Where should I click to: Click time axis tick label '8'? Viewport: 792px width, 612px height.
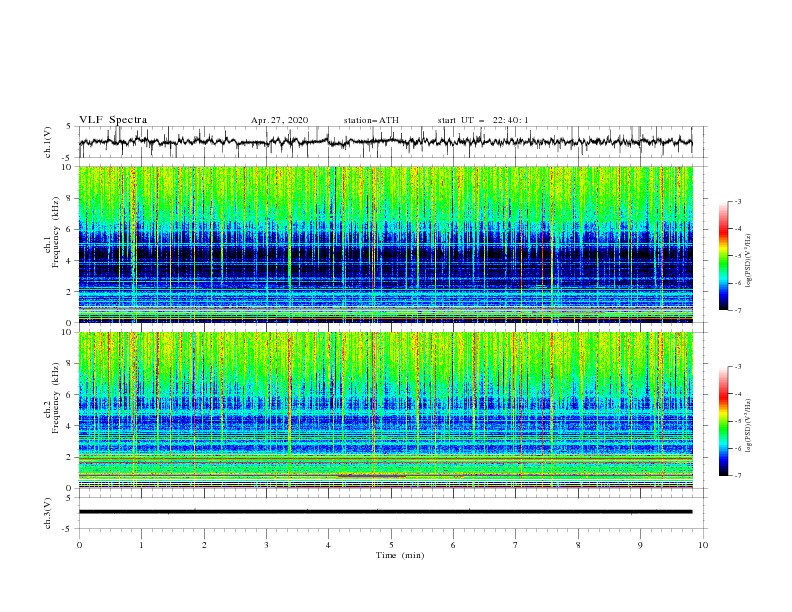click(x=578, y=545)
